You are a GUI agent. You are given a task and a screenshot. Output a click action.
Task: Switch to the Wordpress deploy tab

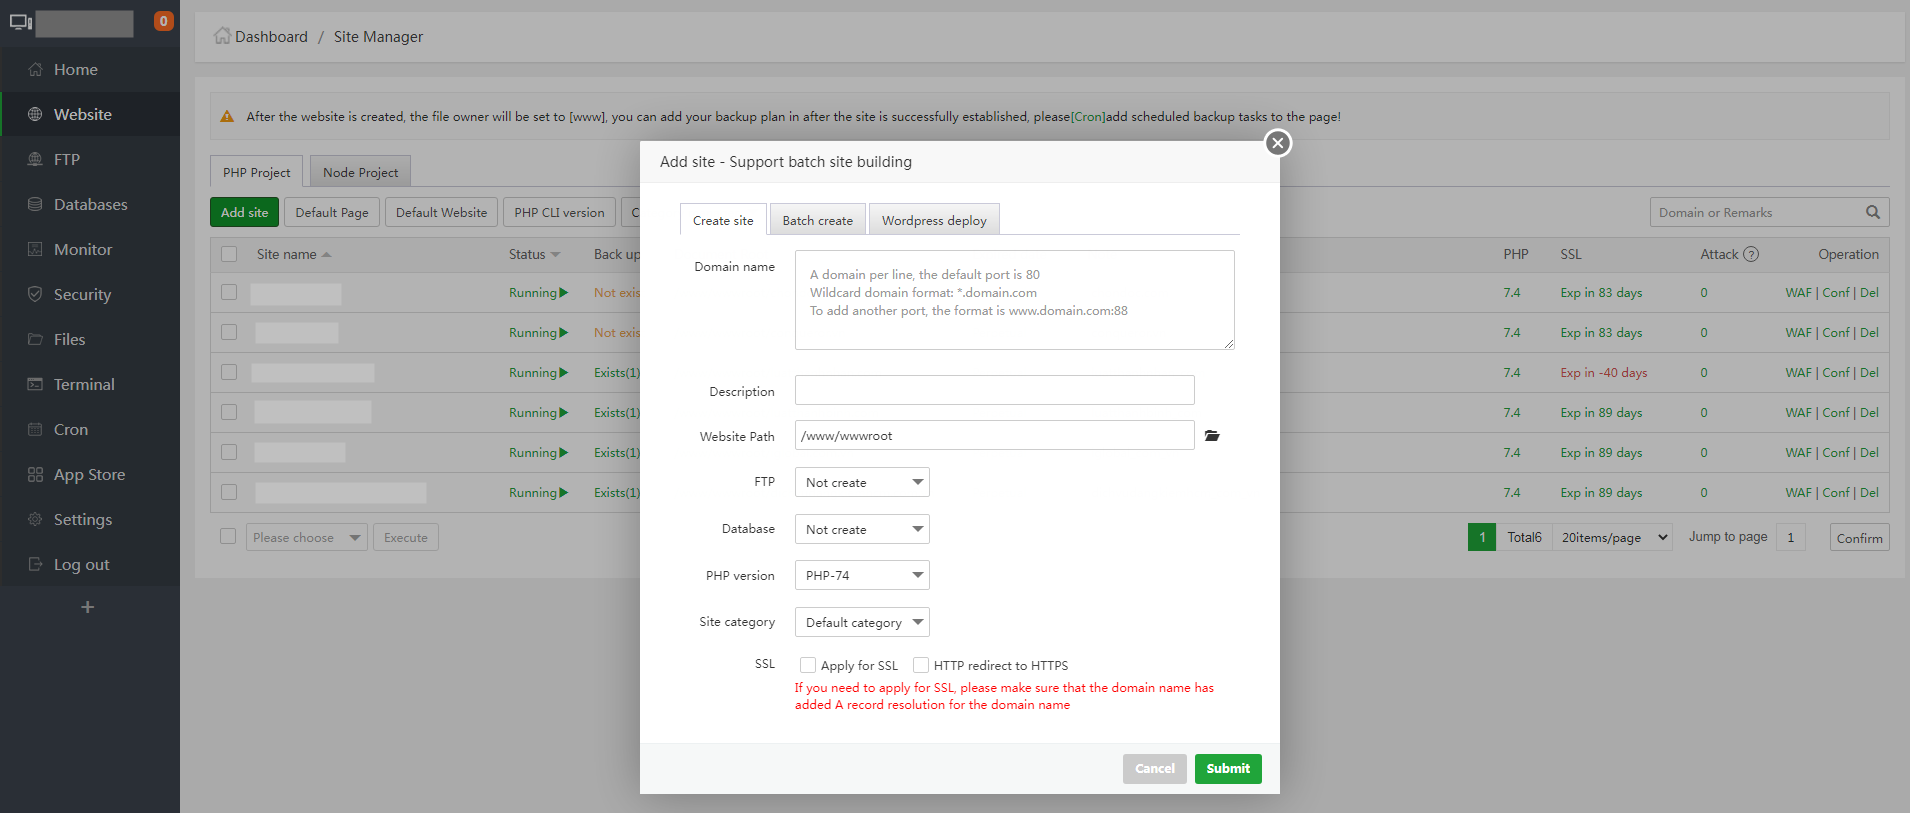(x=934, y=220)
